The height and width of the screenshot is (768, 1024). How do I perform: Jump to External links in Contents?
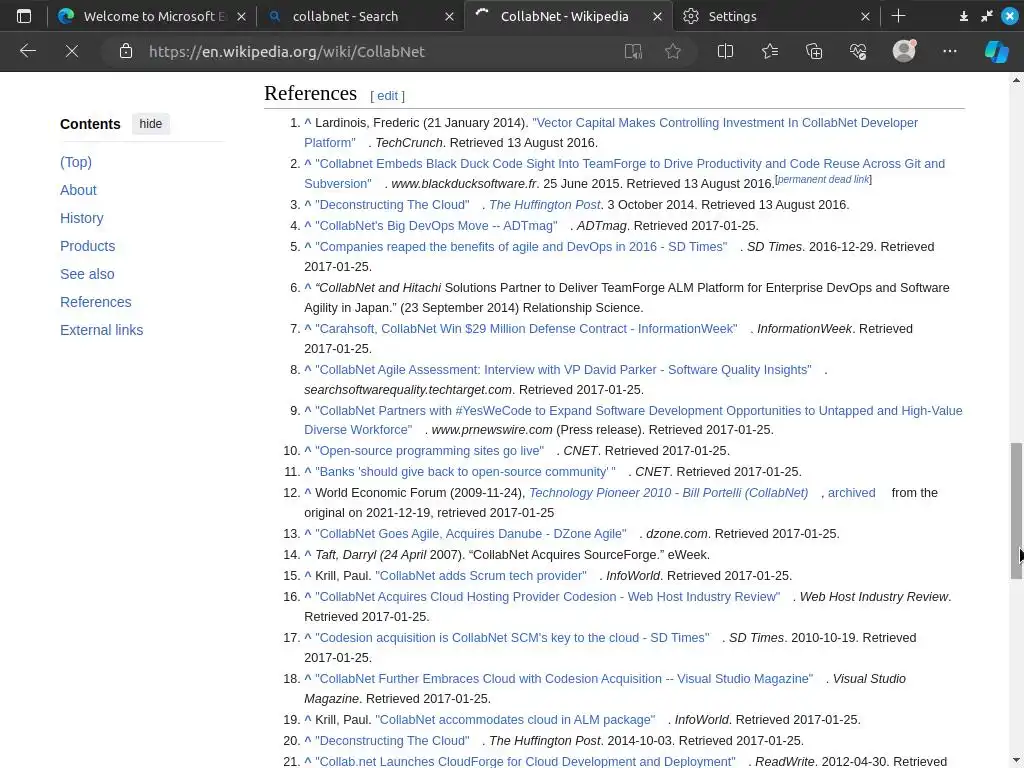click(x=101, y=330)
